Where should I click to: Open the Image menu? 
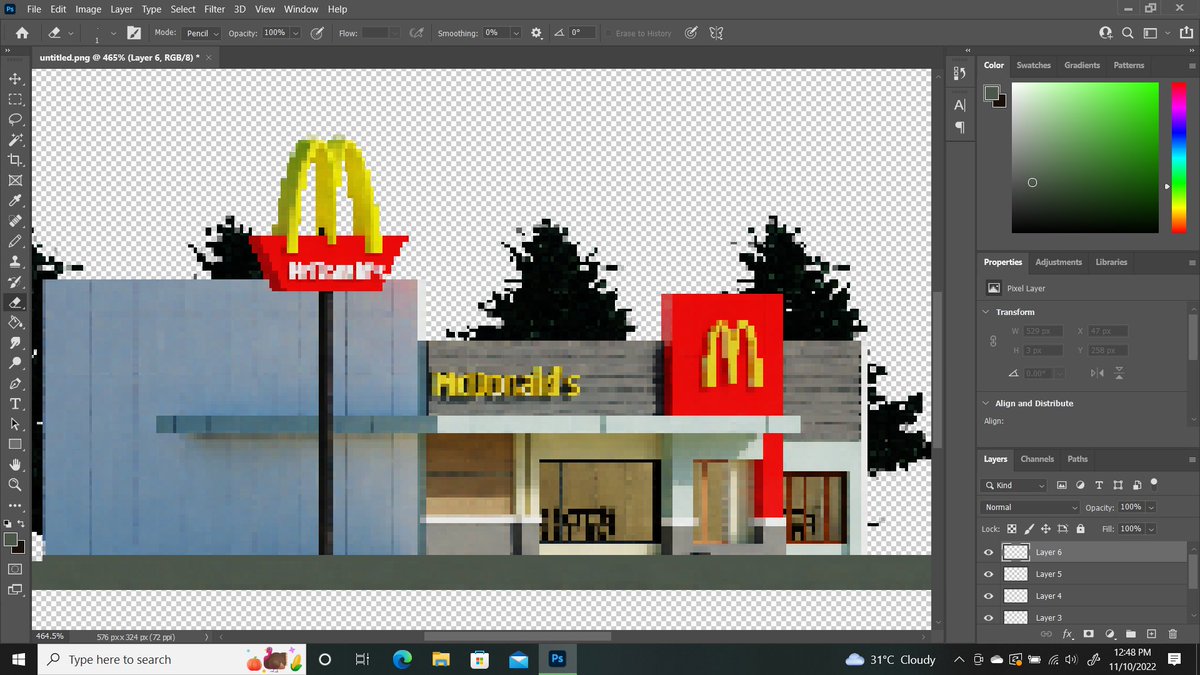[88, 9]
